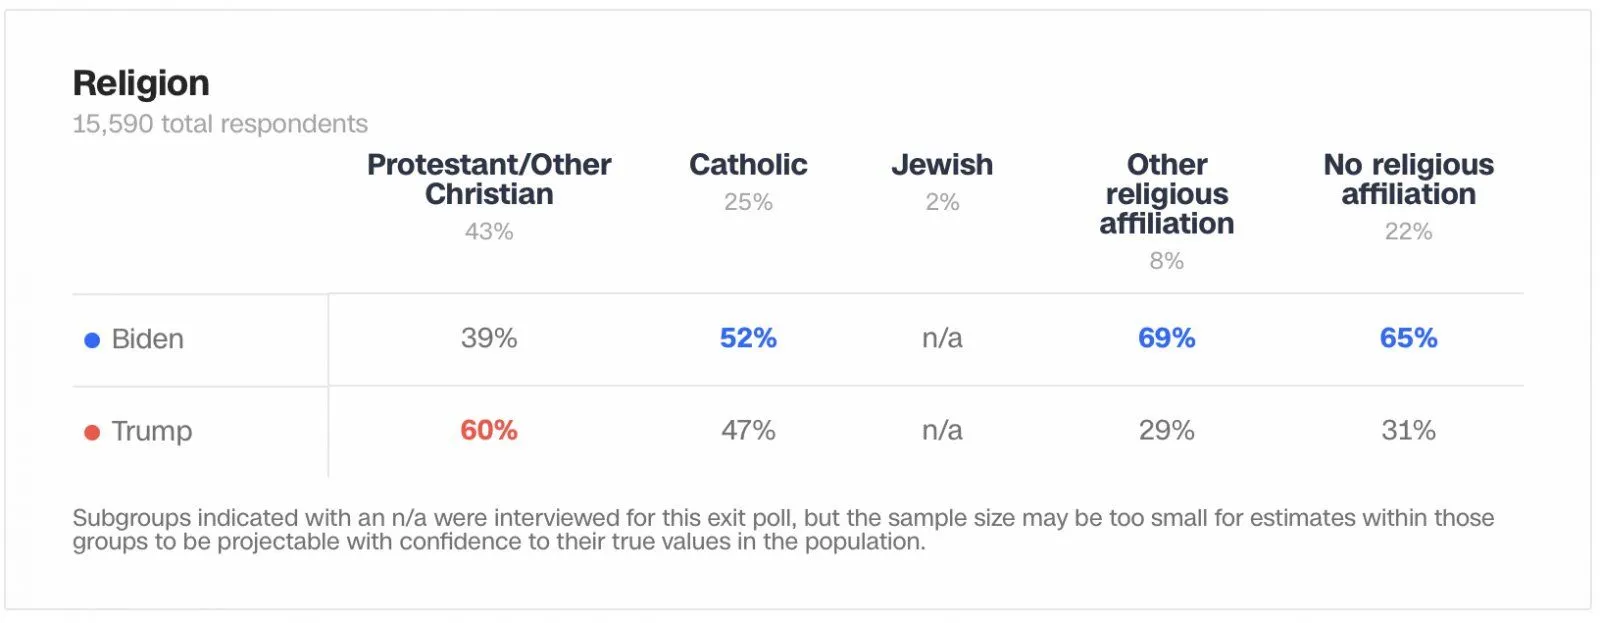The height and width of the screenshot is (623, 1600).
Task: Select the Jewish column header
Action: tap(942, 165)
